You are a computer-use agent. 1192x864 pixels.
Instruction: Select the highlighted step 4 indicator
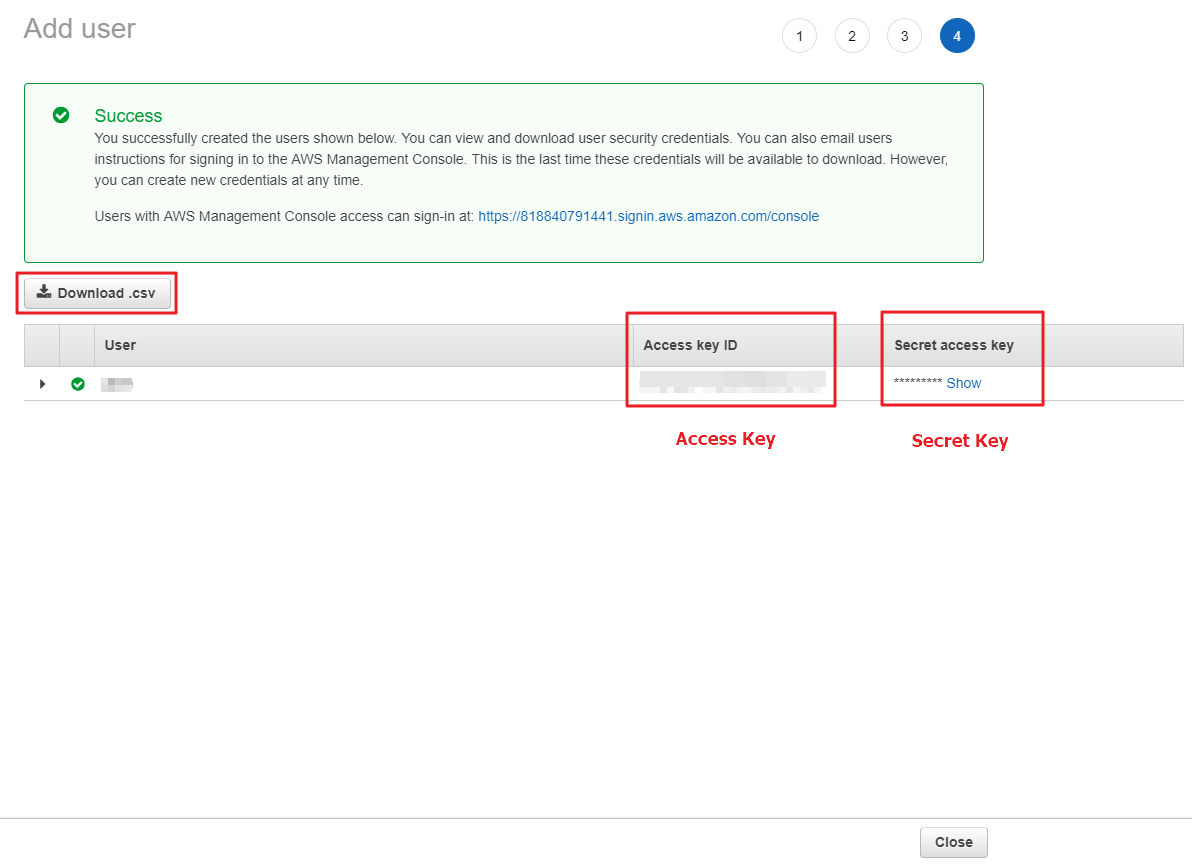click(957, 36)
